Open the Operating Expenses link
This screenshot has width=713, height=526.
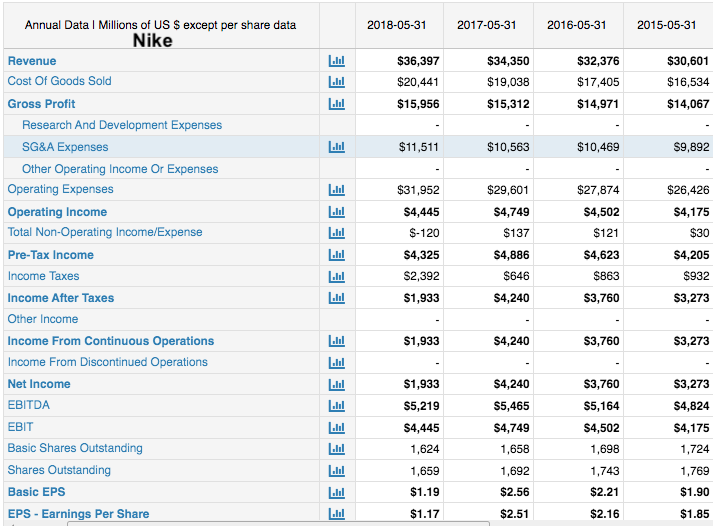[60, 189]
